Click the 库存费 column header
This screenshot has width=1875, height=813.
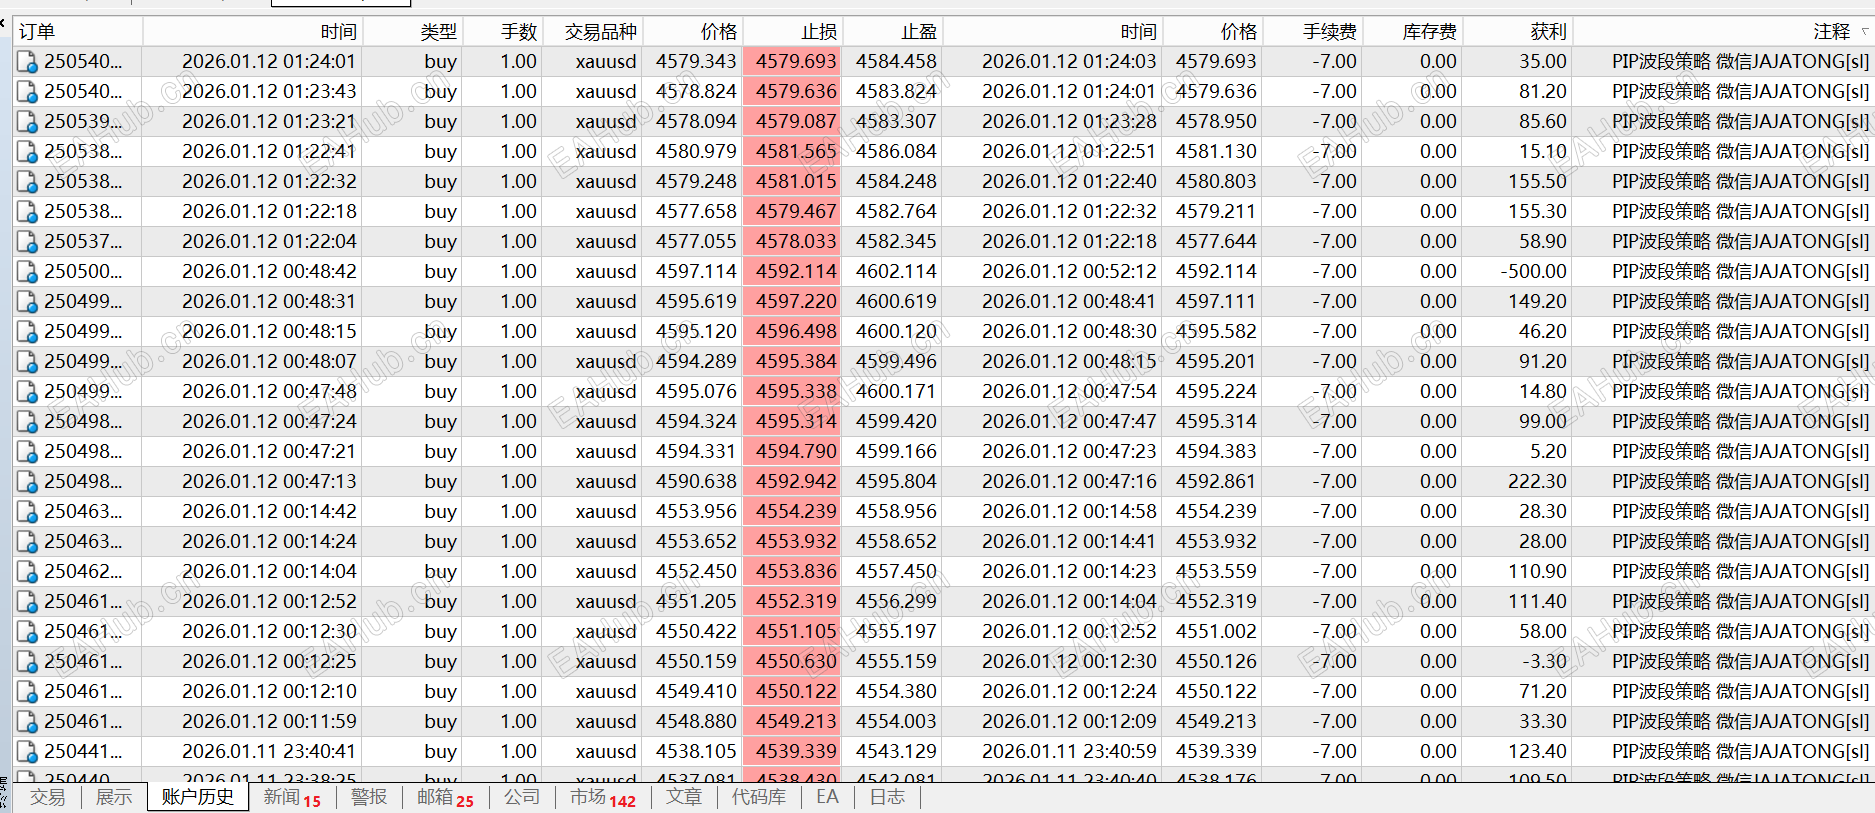click(1413, 32)
